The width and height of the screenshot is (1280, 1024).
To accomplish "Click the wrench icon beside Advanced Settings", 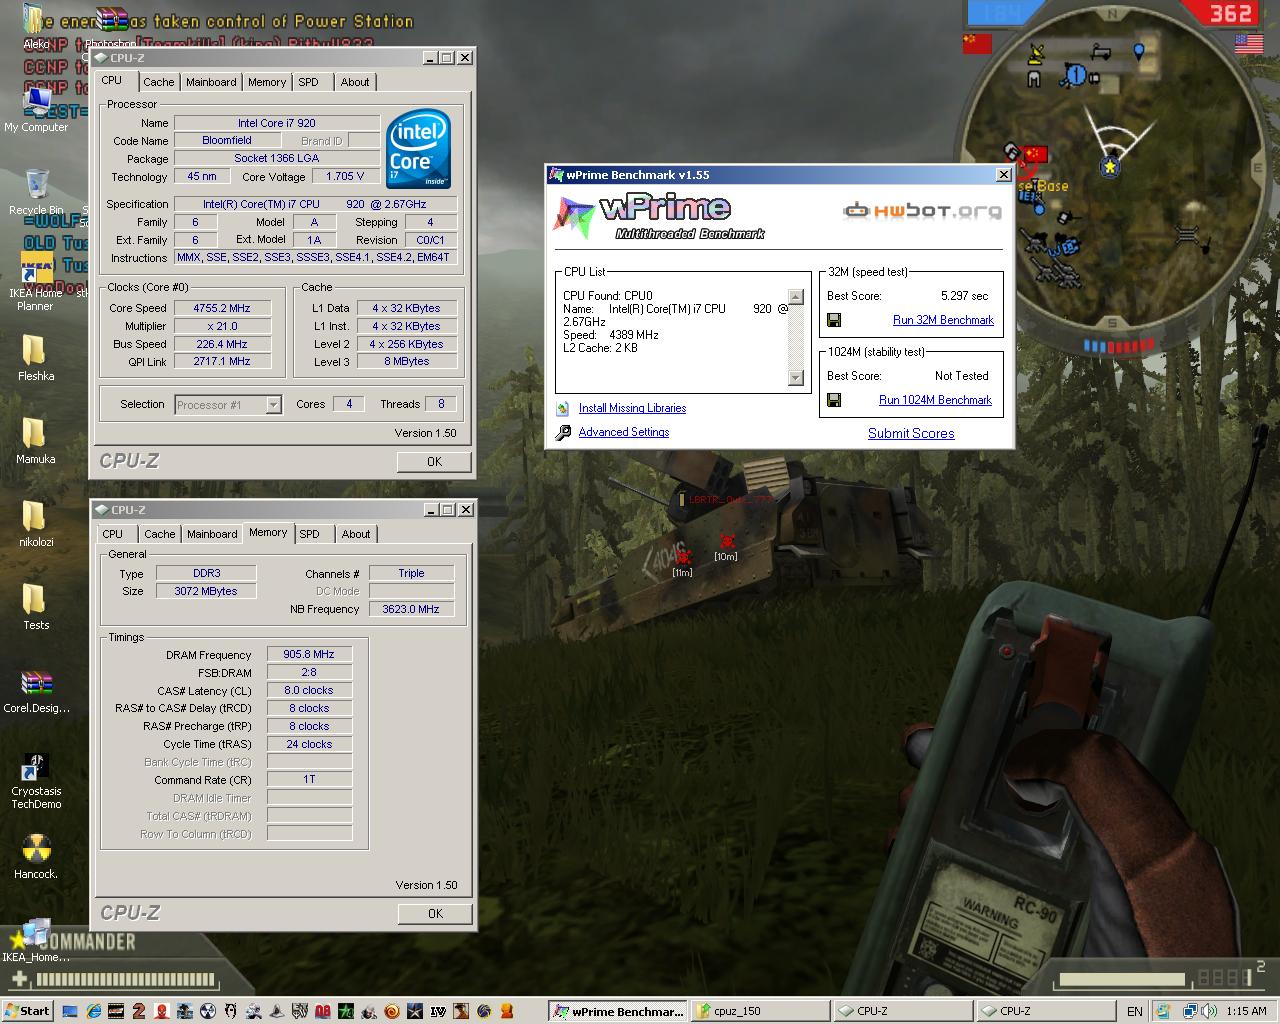I will [563, 433].
